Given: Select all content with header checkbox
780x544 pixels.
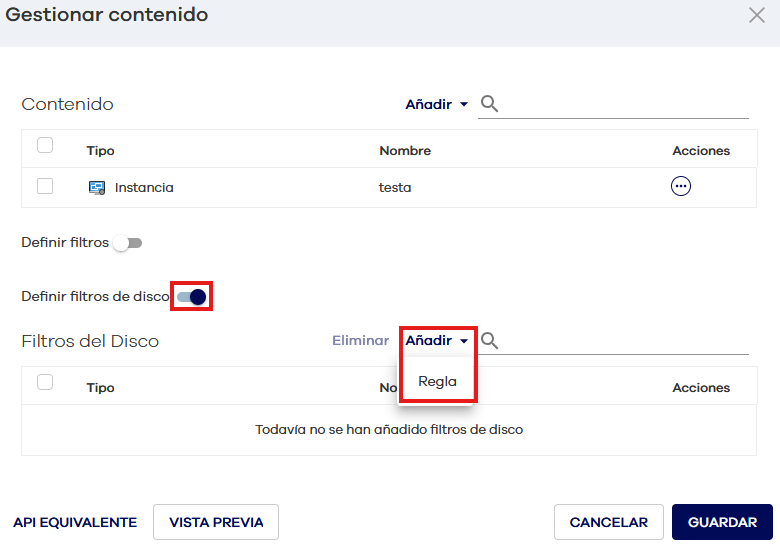Looking at the screenshot, I should [45, 146].
